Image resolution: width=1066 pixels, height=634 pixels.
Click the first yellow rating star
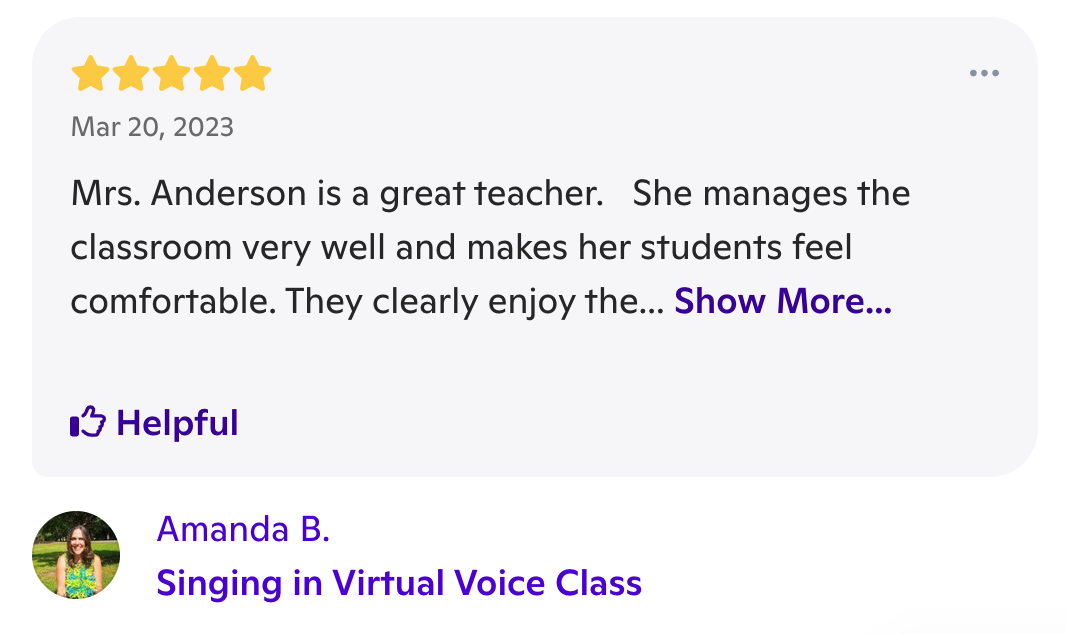coord(90,73)
